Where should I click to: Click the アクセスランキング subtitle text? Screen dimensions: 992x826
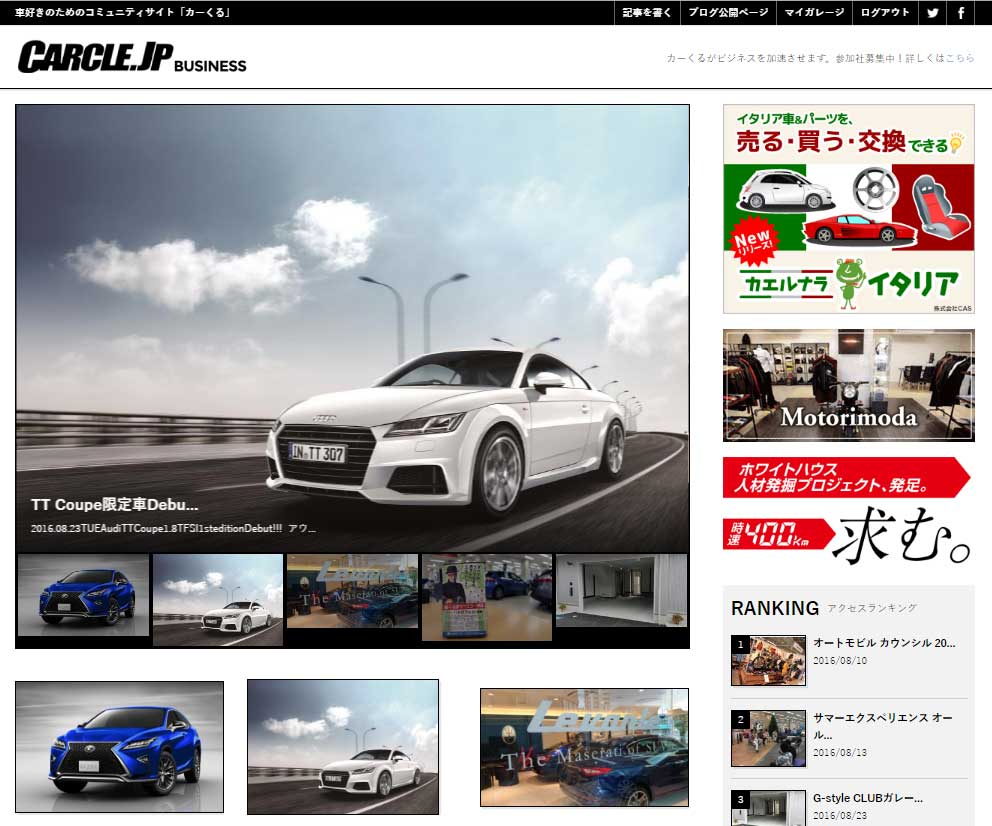coord(872,608)
